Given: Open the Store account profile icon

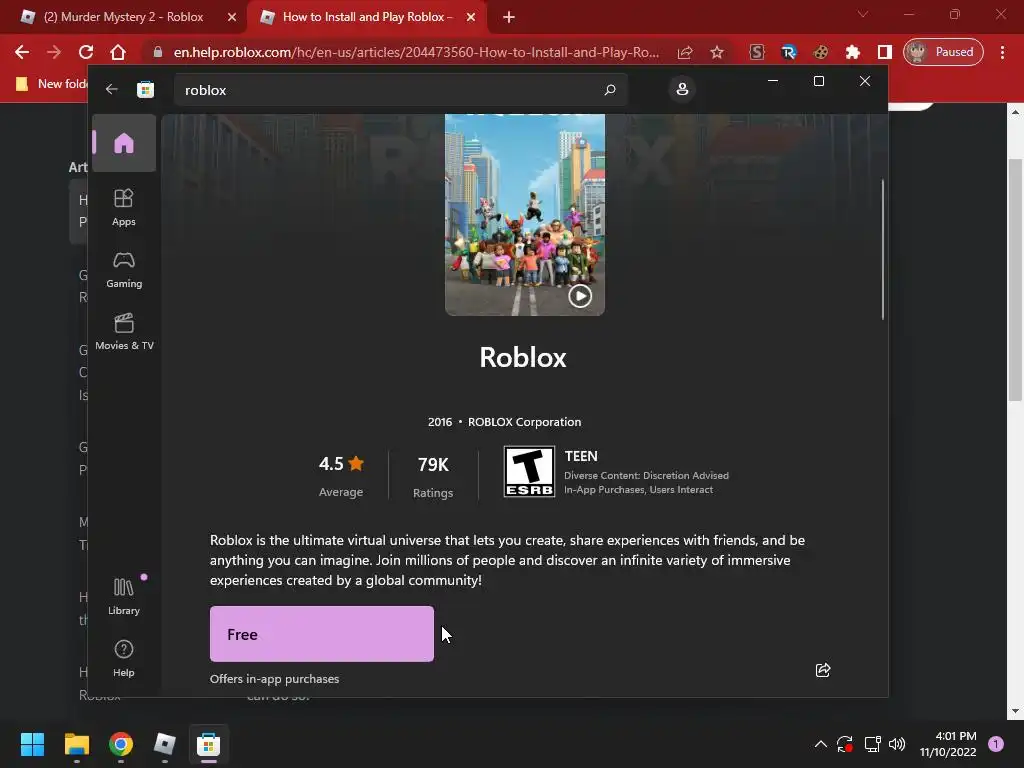Looking at the screenshot, I should pyautogui.click(x=682, y=89).
